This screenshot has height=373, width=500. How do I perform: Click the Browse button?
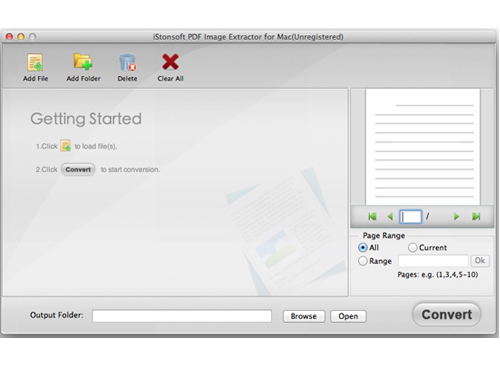(304, 316)
